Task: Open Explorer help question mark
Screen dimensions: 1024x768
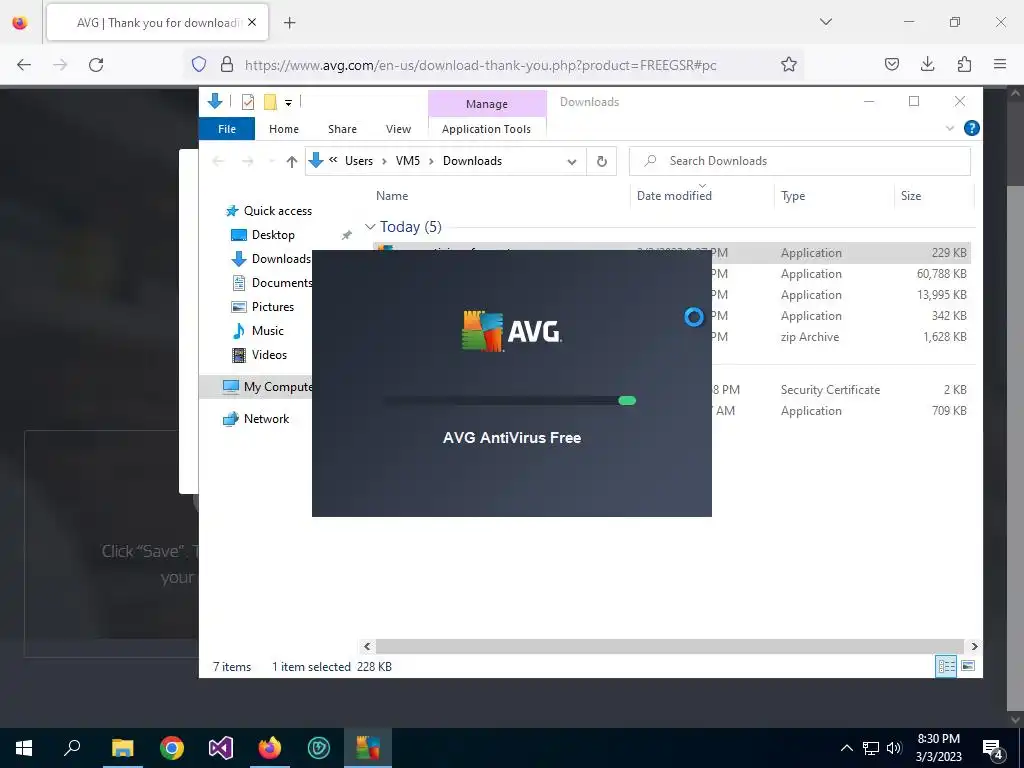Action: click(971, 128)
